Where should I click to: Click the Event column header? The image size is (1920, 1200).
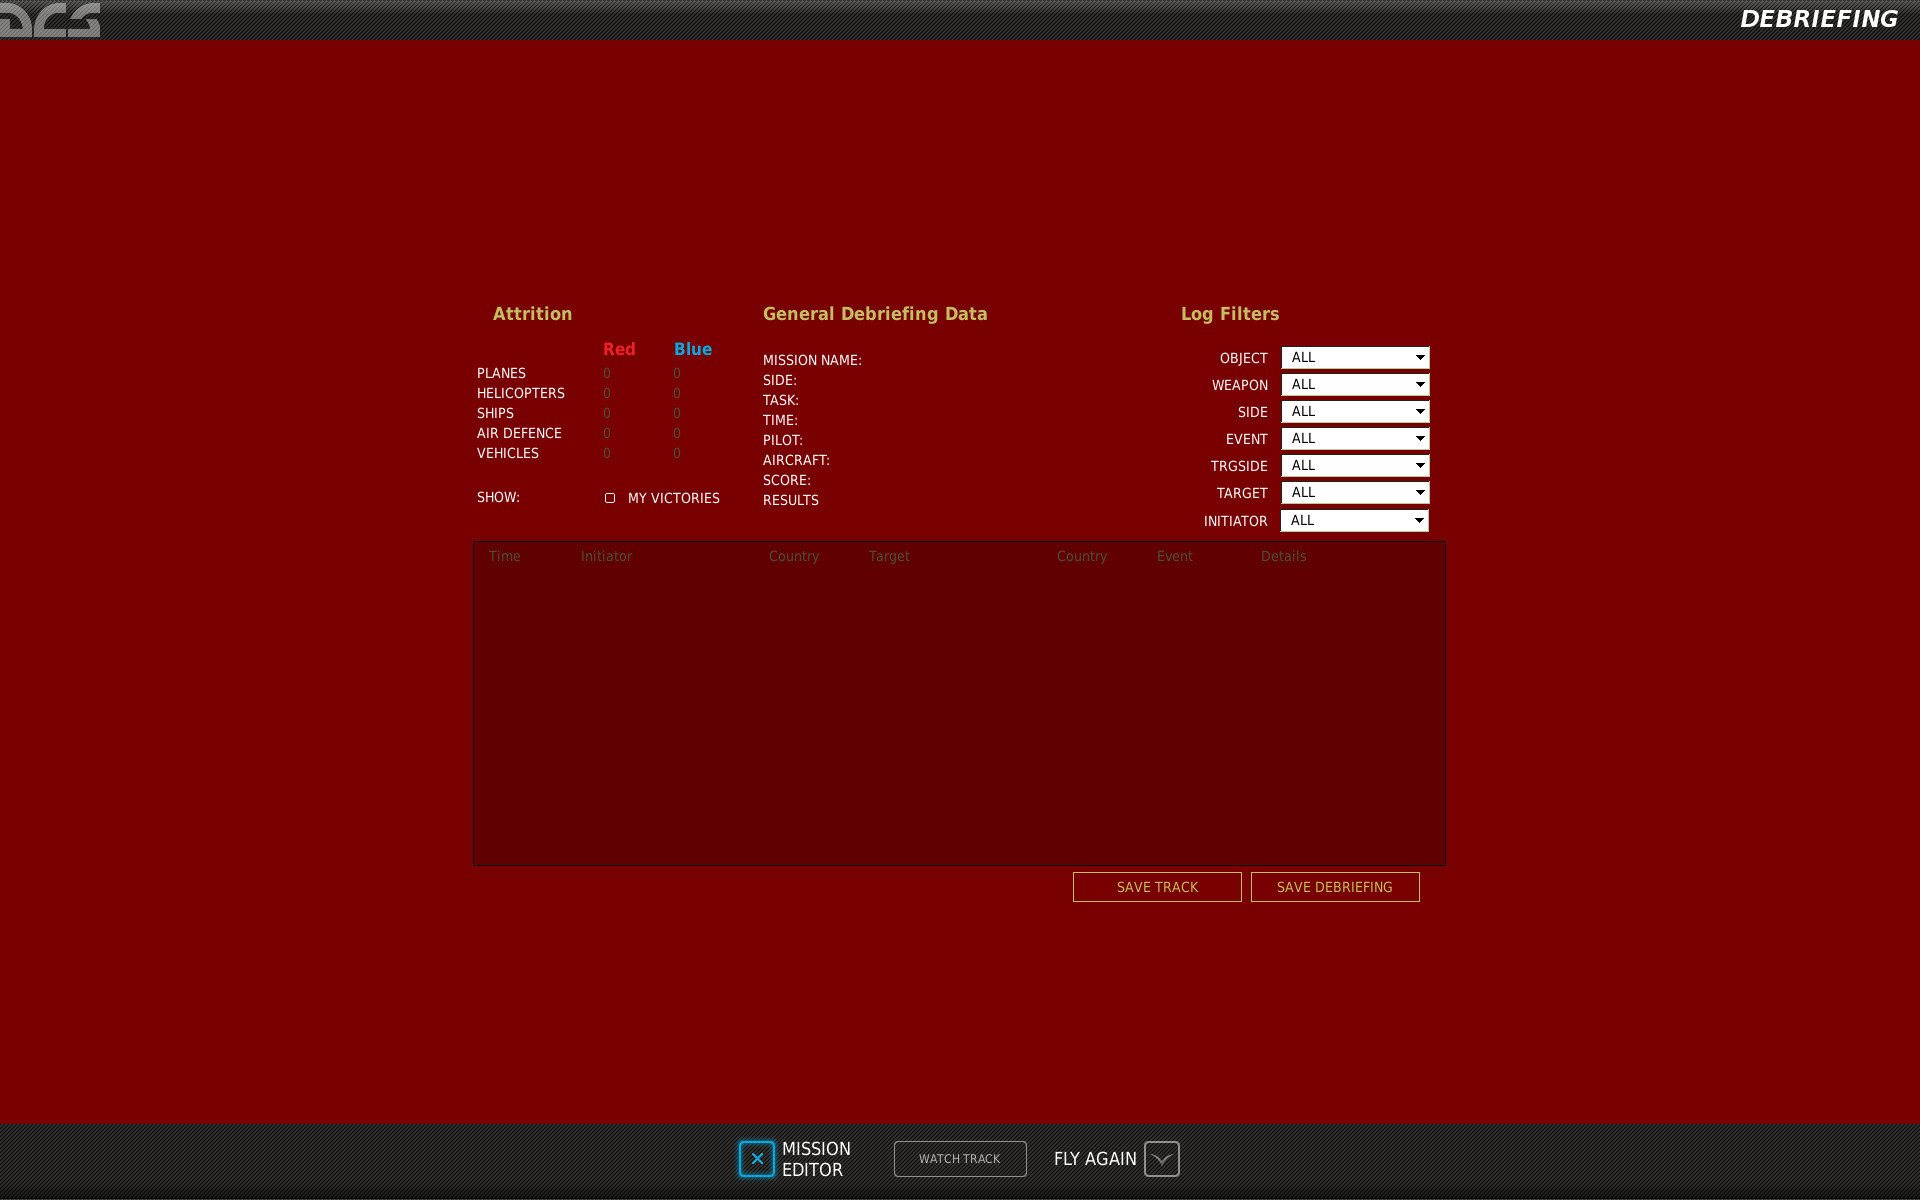coord(1174,556)
